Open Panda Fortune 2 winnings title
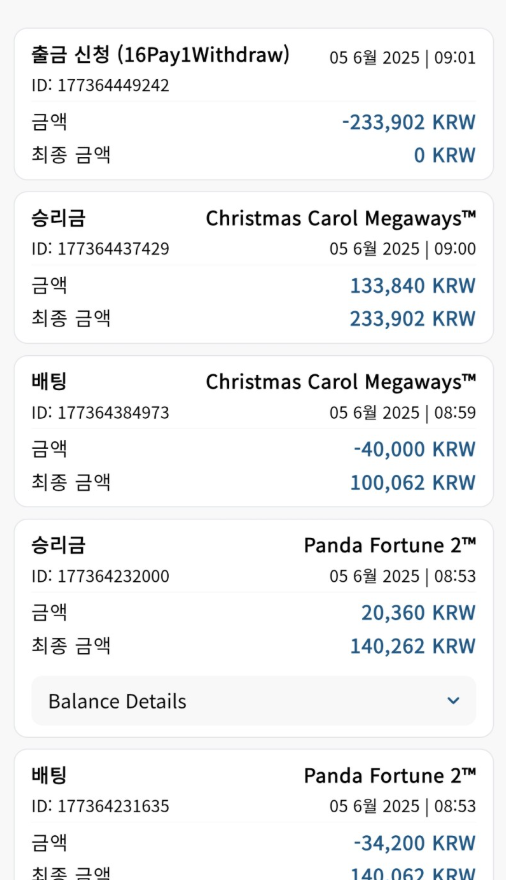The image size is (506, 880). (x=390, y=545)
